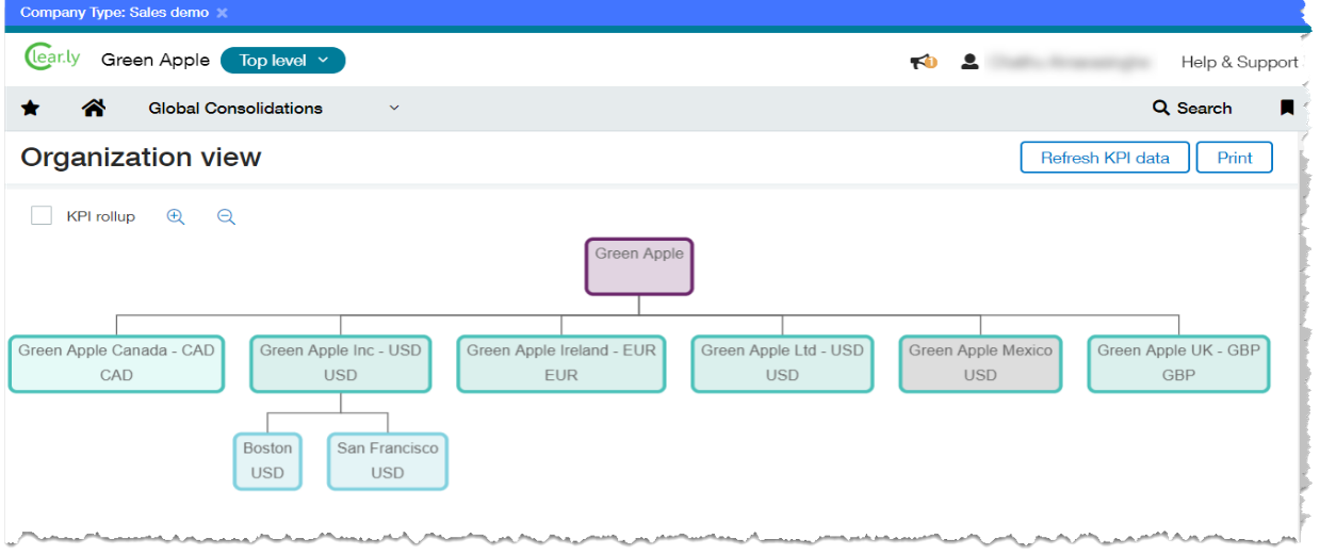Zoom in on the organization chart

click(x=176, y=217)
